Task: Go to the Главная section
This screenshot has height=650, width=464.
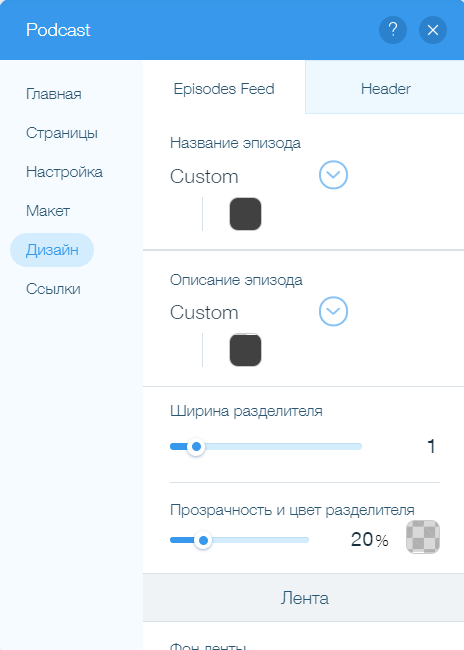Action: point(53,94)
